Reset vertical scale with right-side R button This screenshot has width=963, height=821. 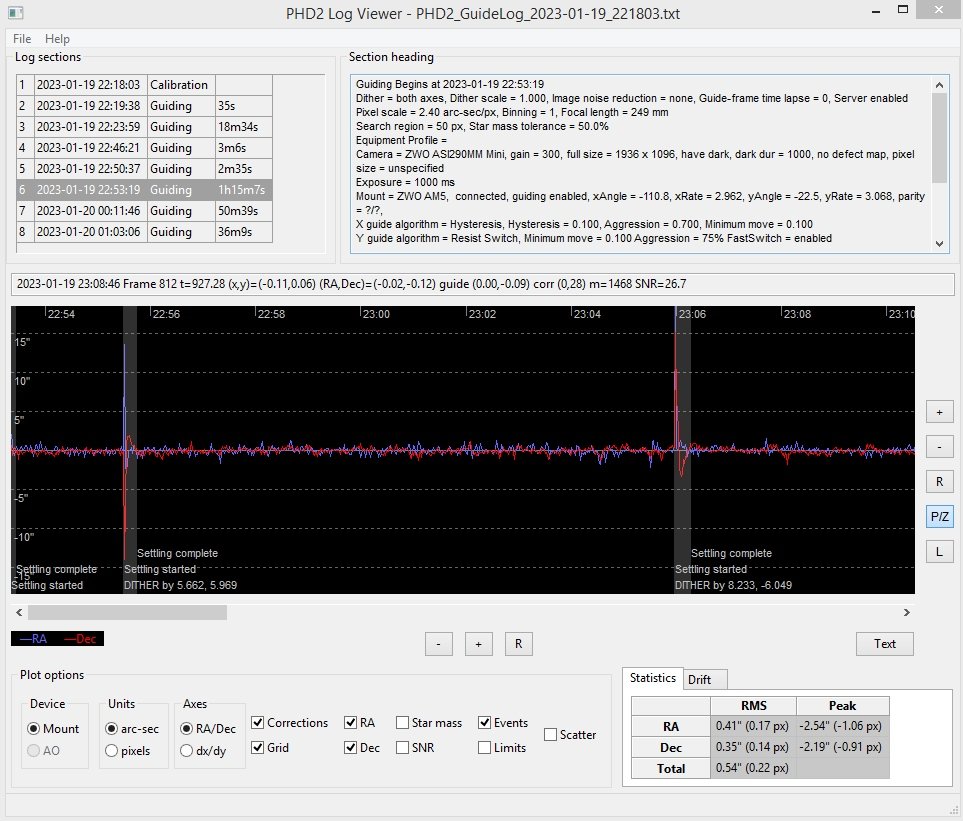939,481
